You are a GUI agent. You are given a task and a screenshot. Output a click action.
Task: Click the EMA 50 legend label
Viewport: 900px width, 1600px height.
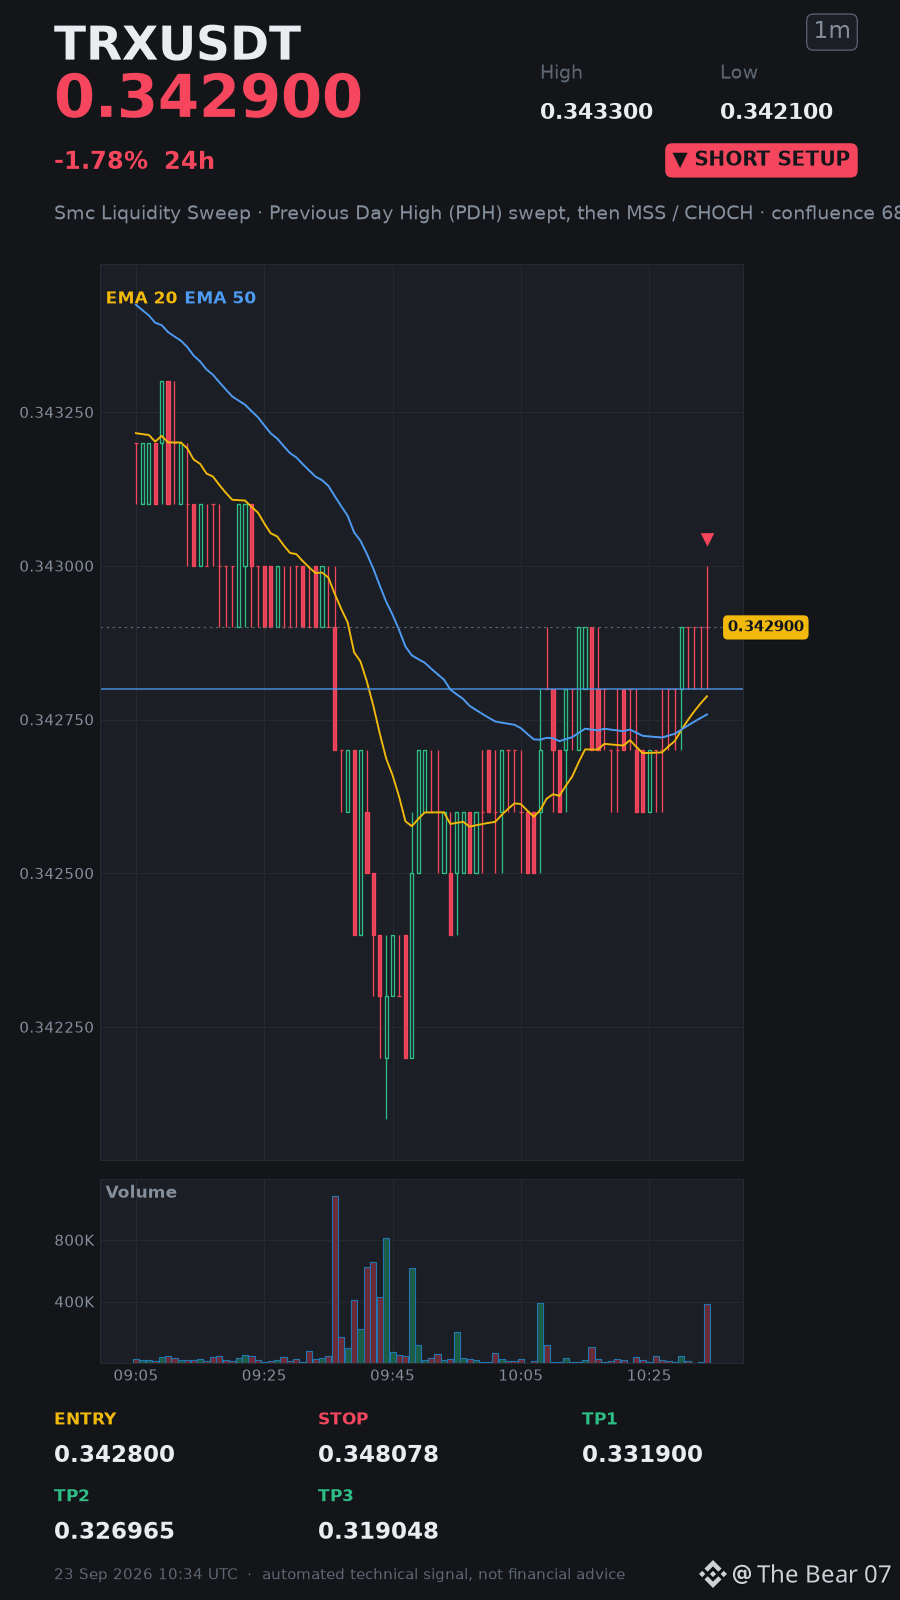220,298
